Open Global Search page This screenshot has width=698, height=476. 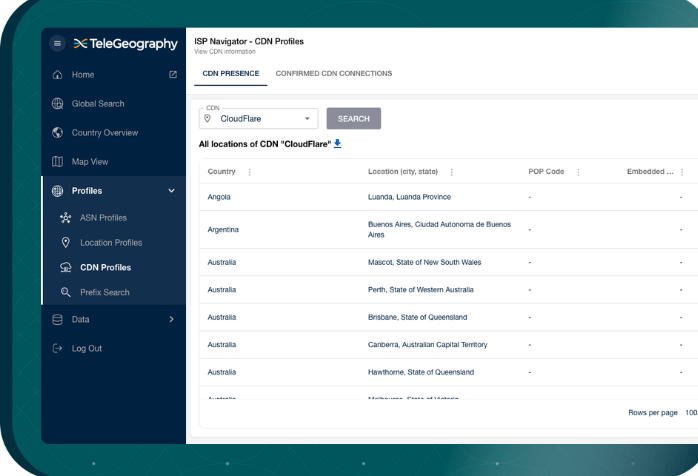point(98,103)
